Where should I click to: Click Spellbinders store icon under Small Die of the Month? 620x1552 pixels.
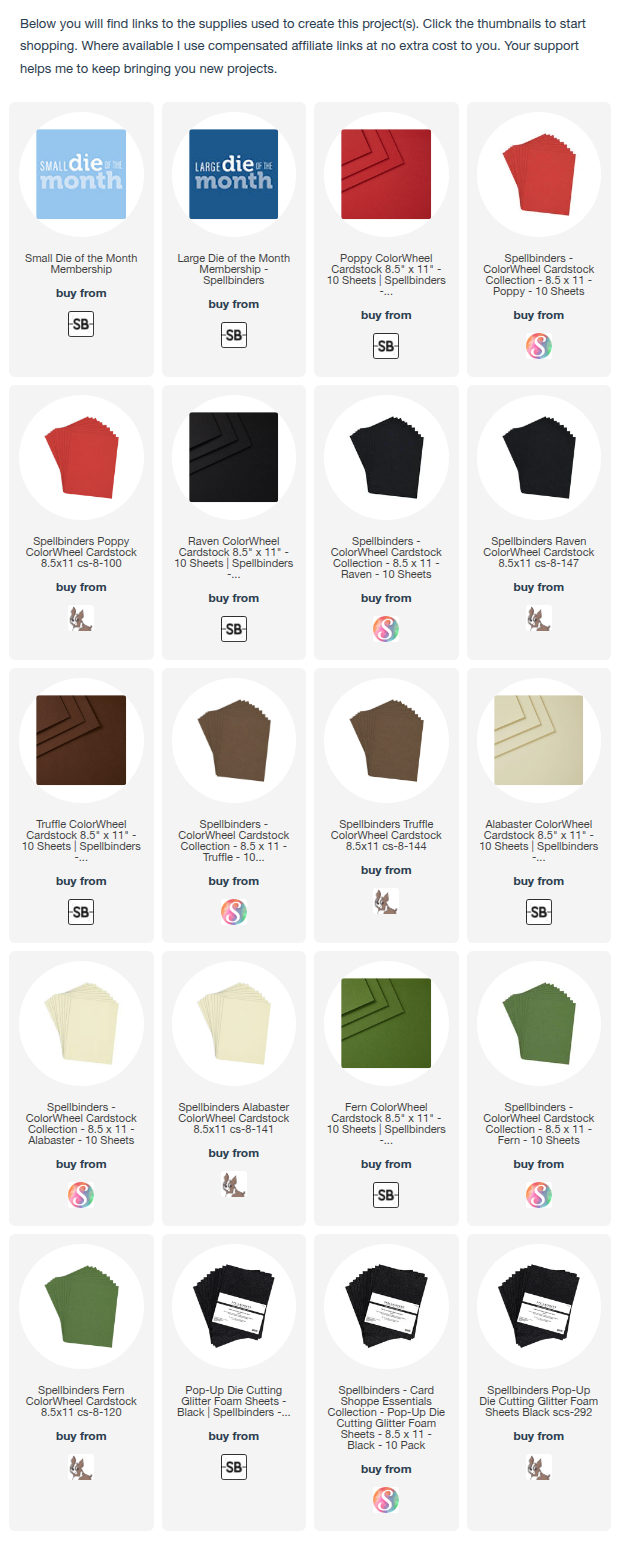81,325
